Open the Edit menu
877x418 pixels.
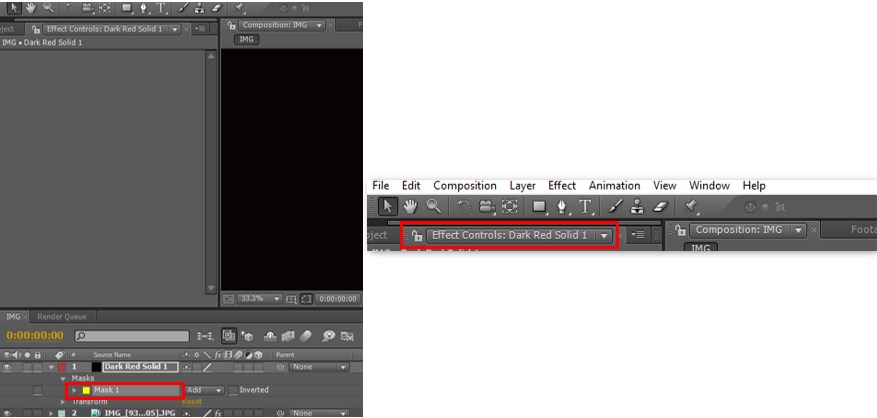tap(411, 186)
